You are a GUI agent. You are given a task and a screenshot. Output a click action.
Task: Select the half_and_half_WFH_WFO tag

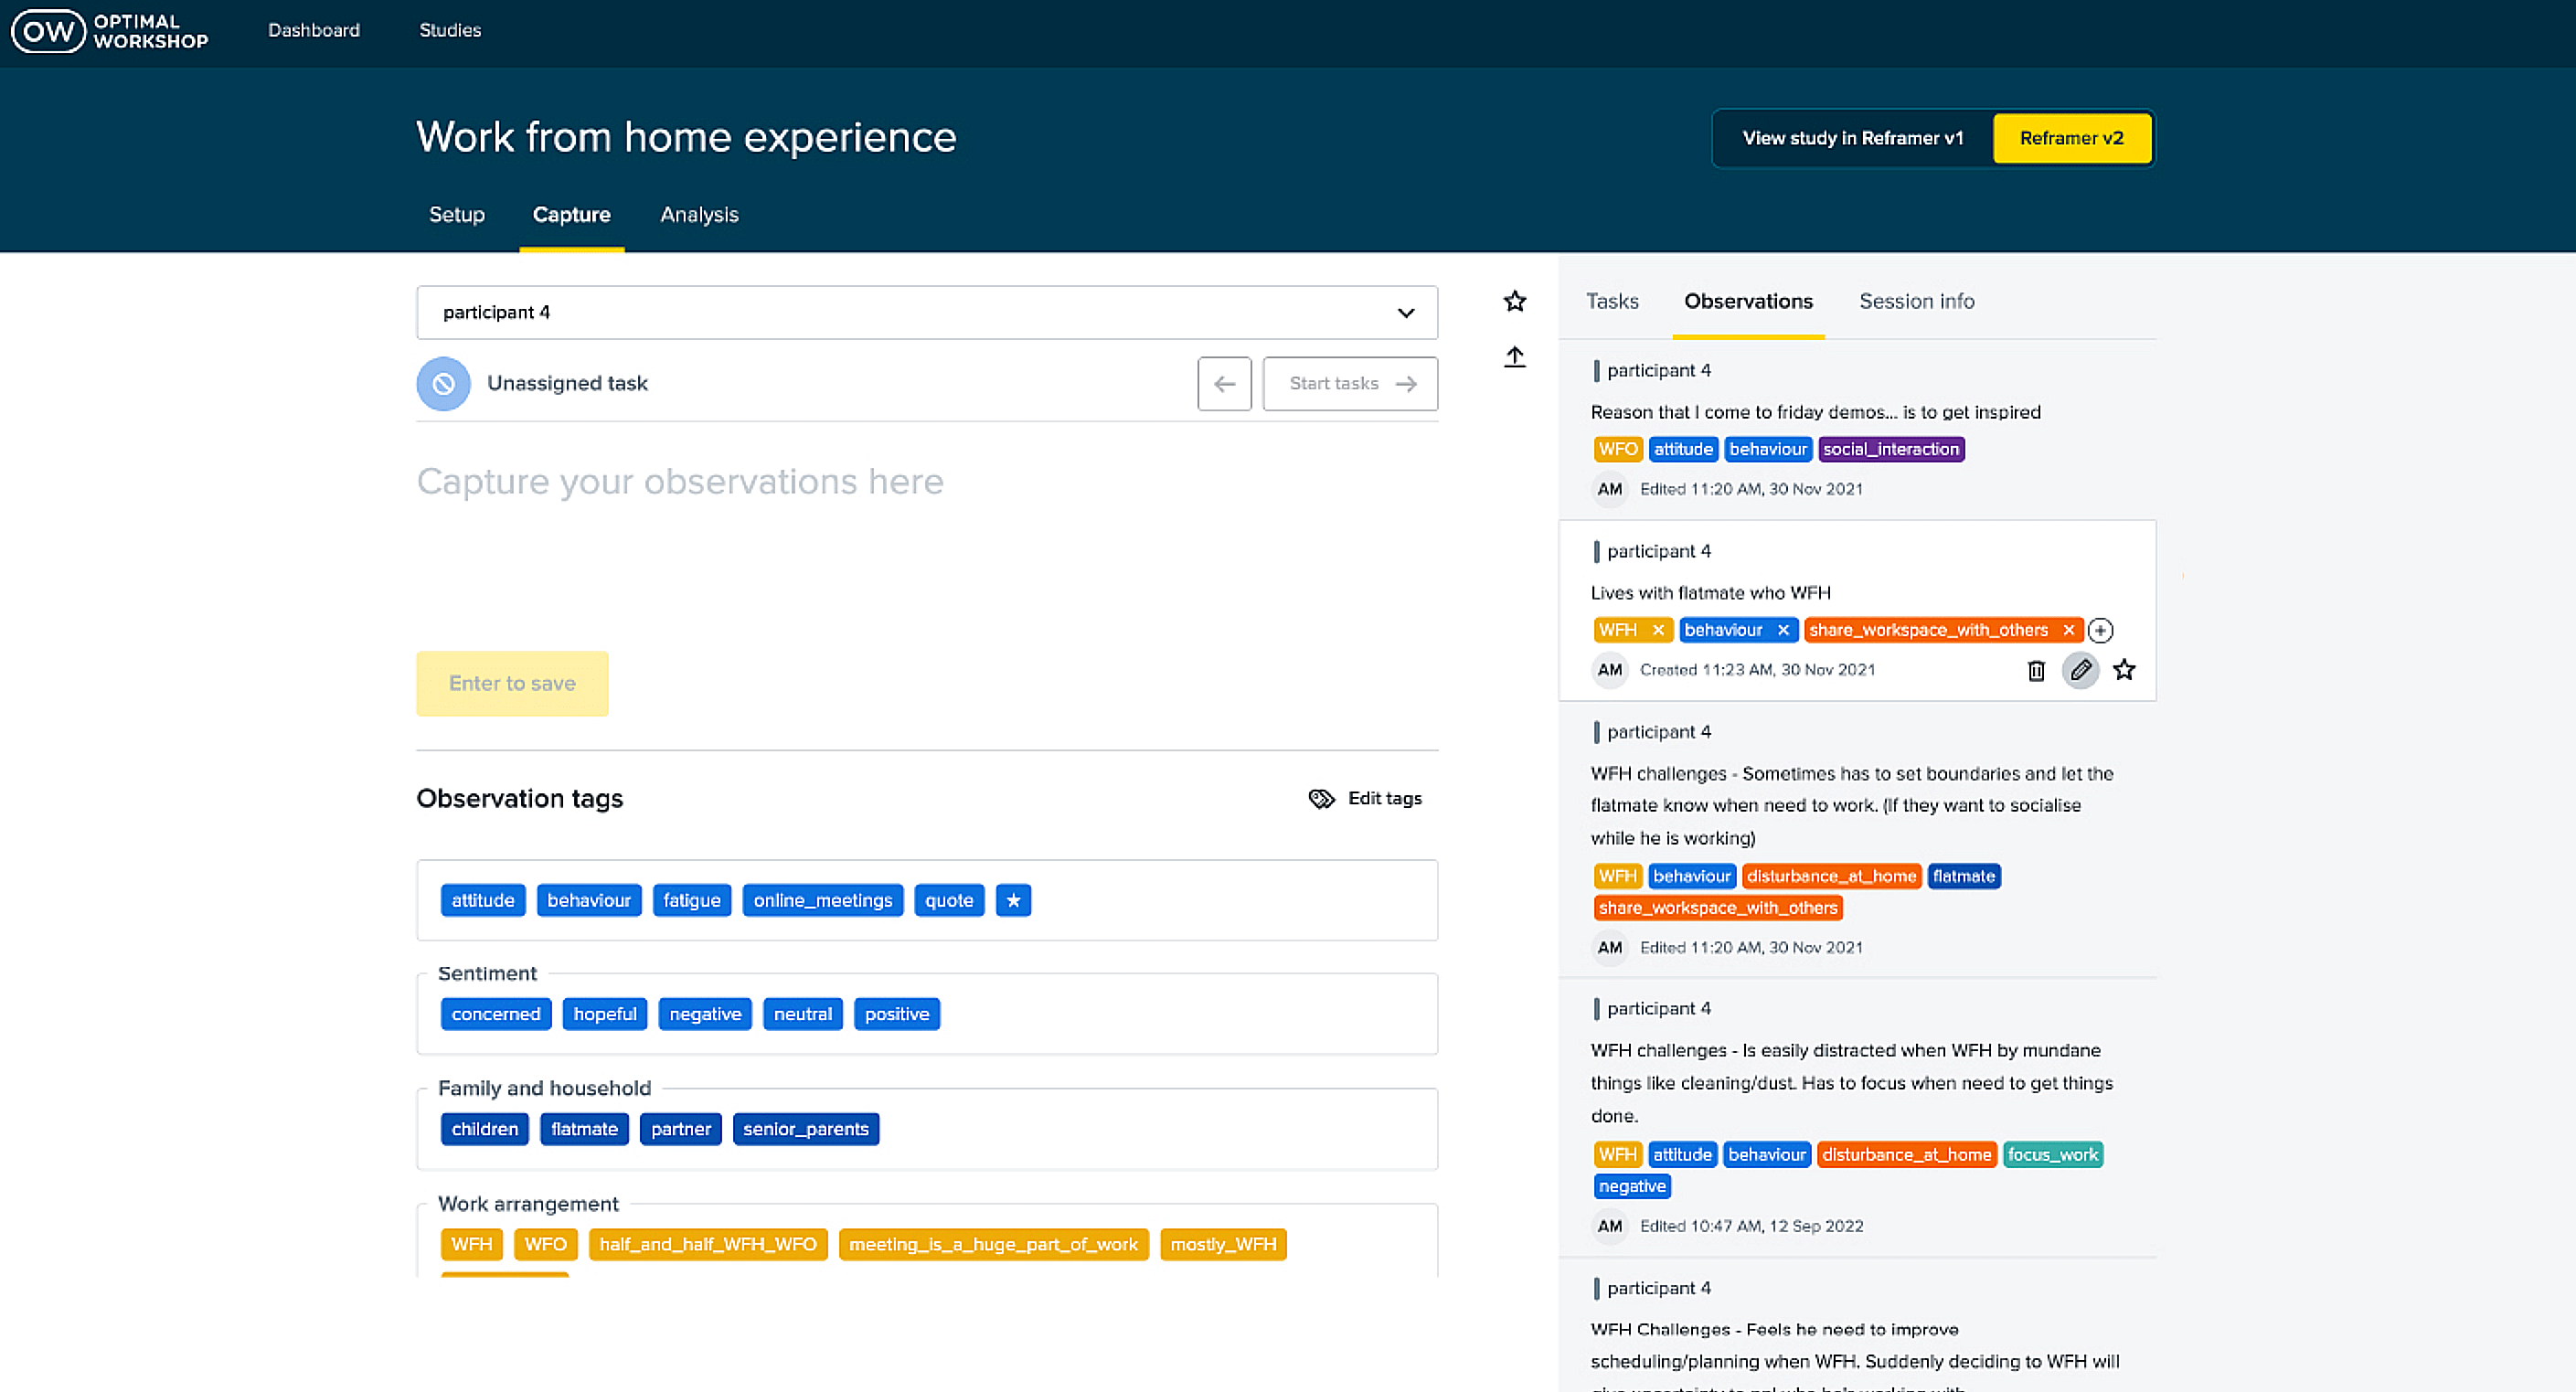tap(708, 1245)
